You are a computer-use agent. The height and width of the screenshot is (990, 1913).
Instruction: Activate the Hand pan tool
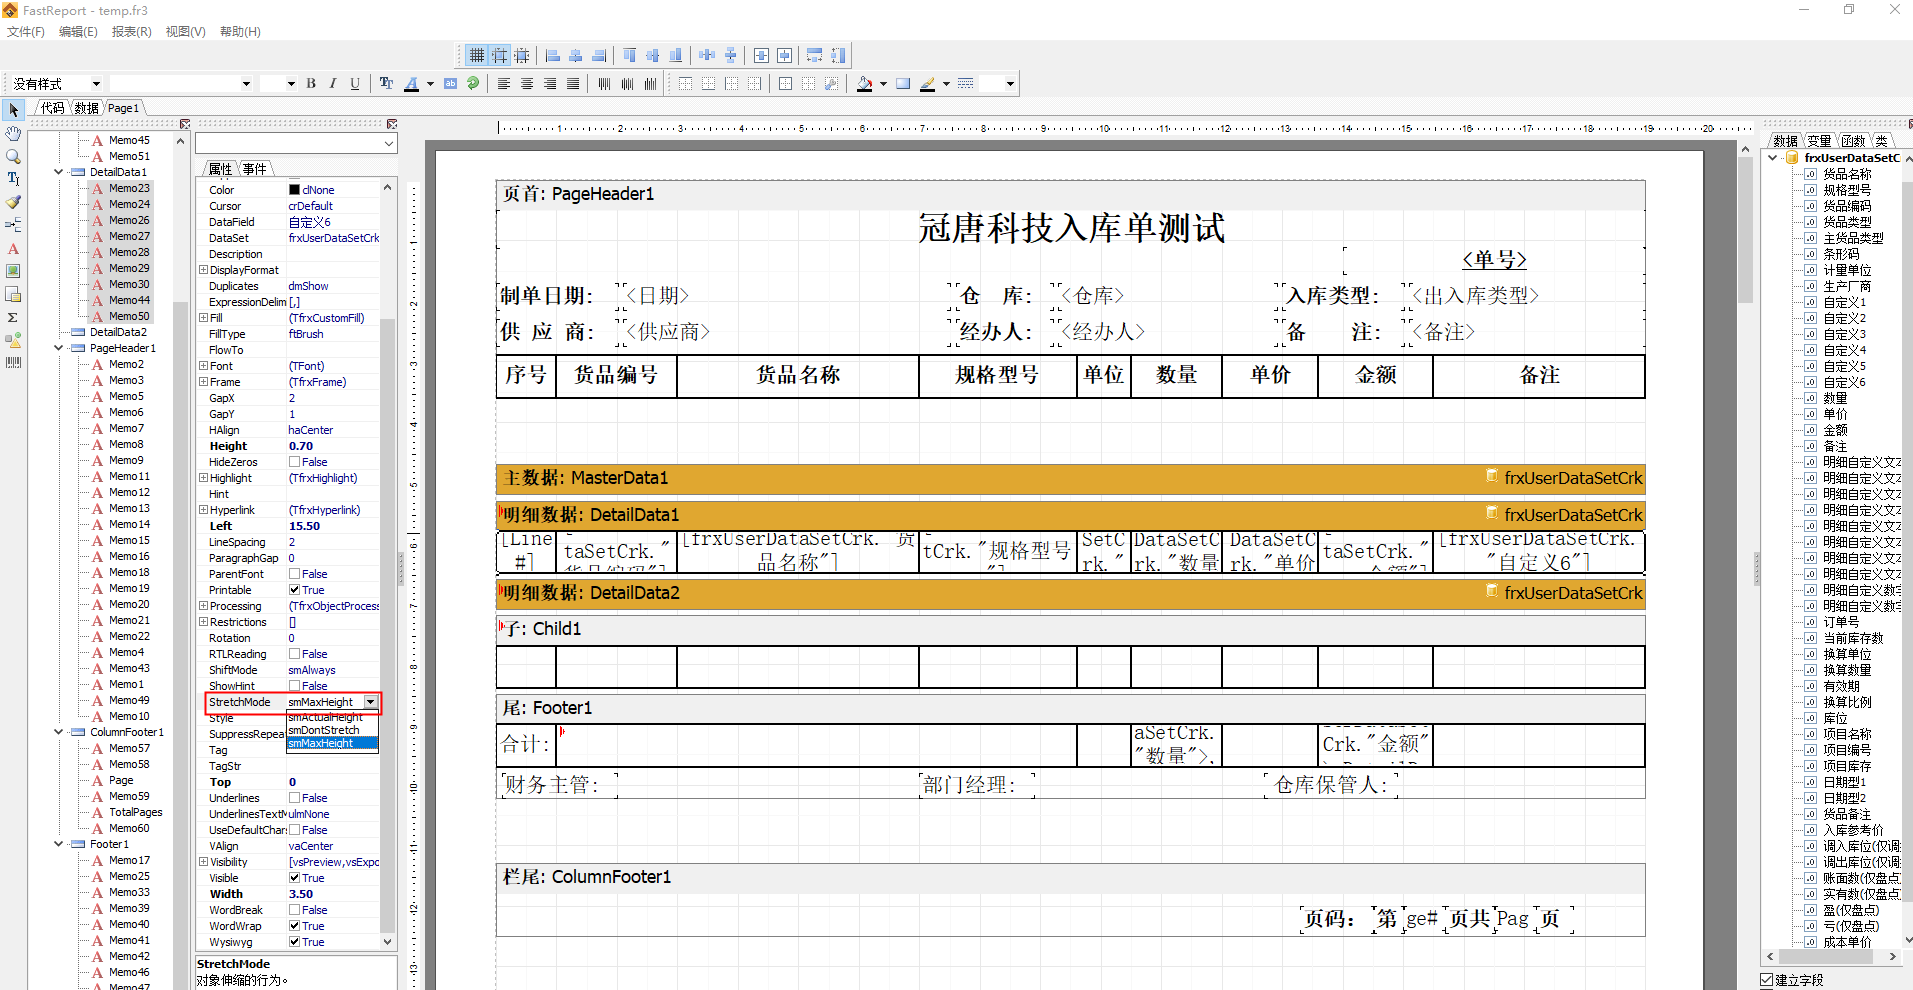13,133
